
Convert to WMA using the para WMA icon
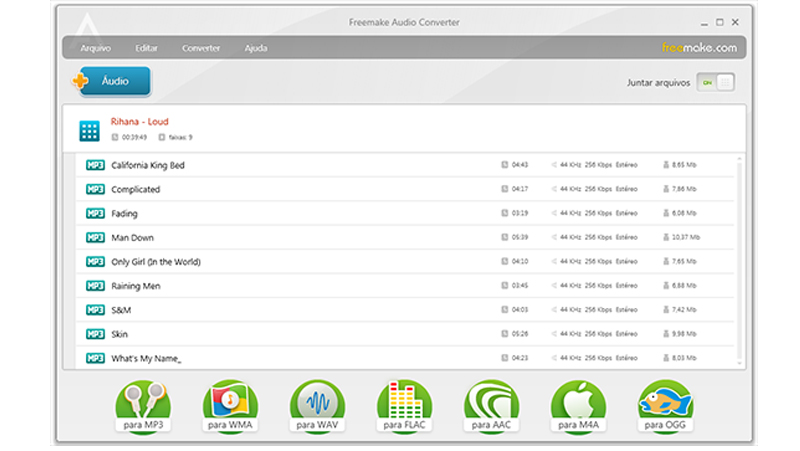pos(230,407)
